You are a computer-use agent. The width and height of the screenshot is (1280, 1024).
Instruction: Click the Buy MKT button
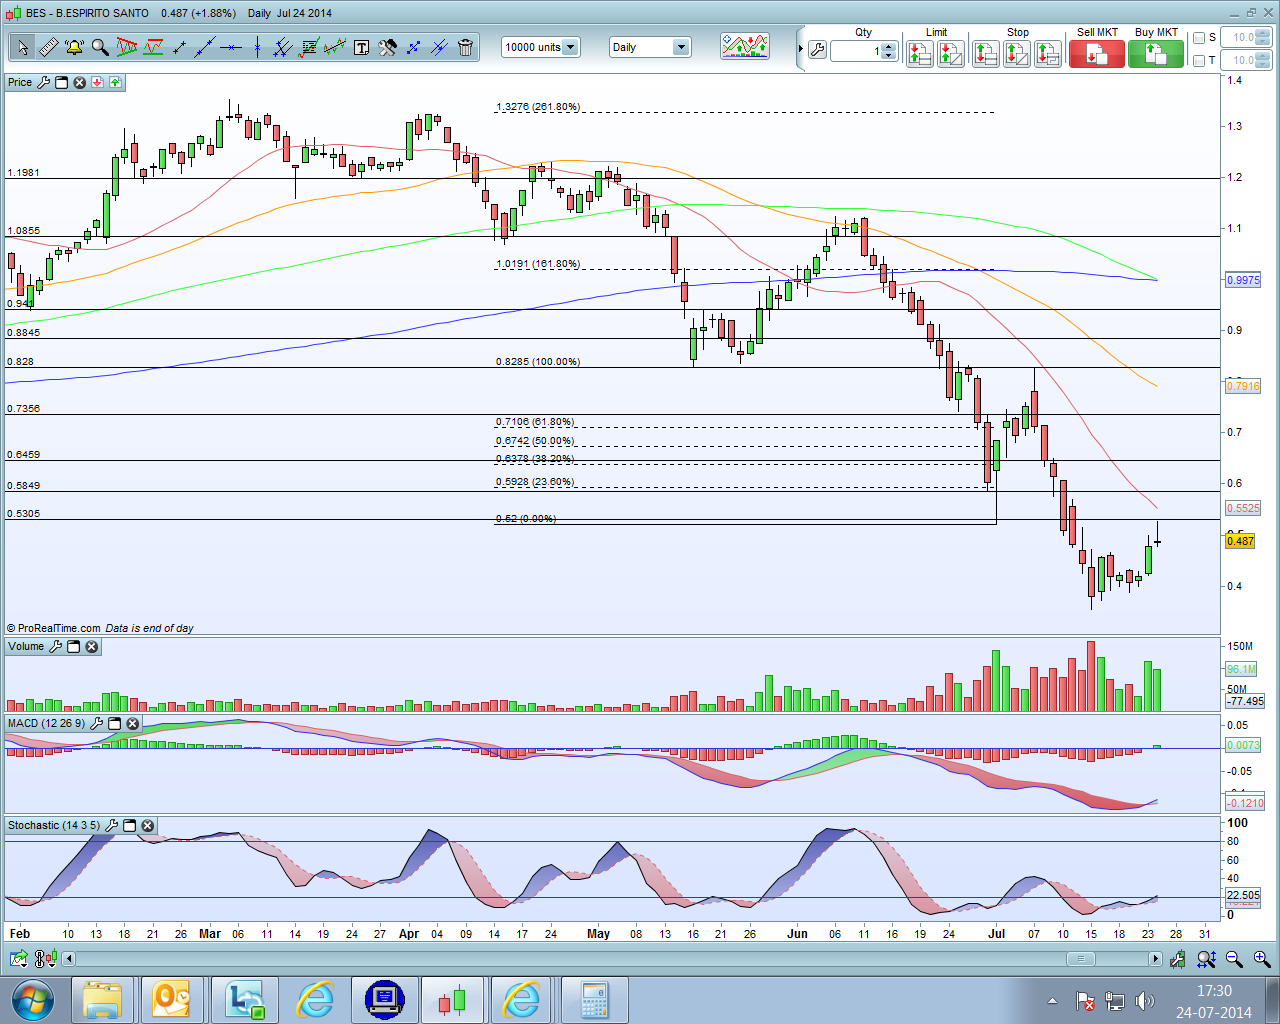pos(1155,54)
